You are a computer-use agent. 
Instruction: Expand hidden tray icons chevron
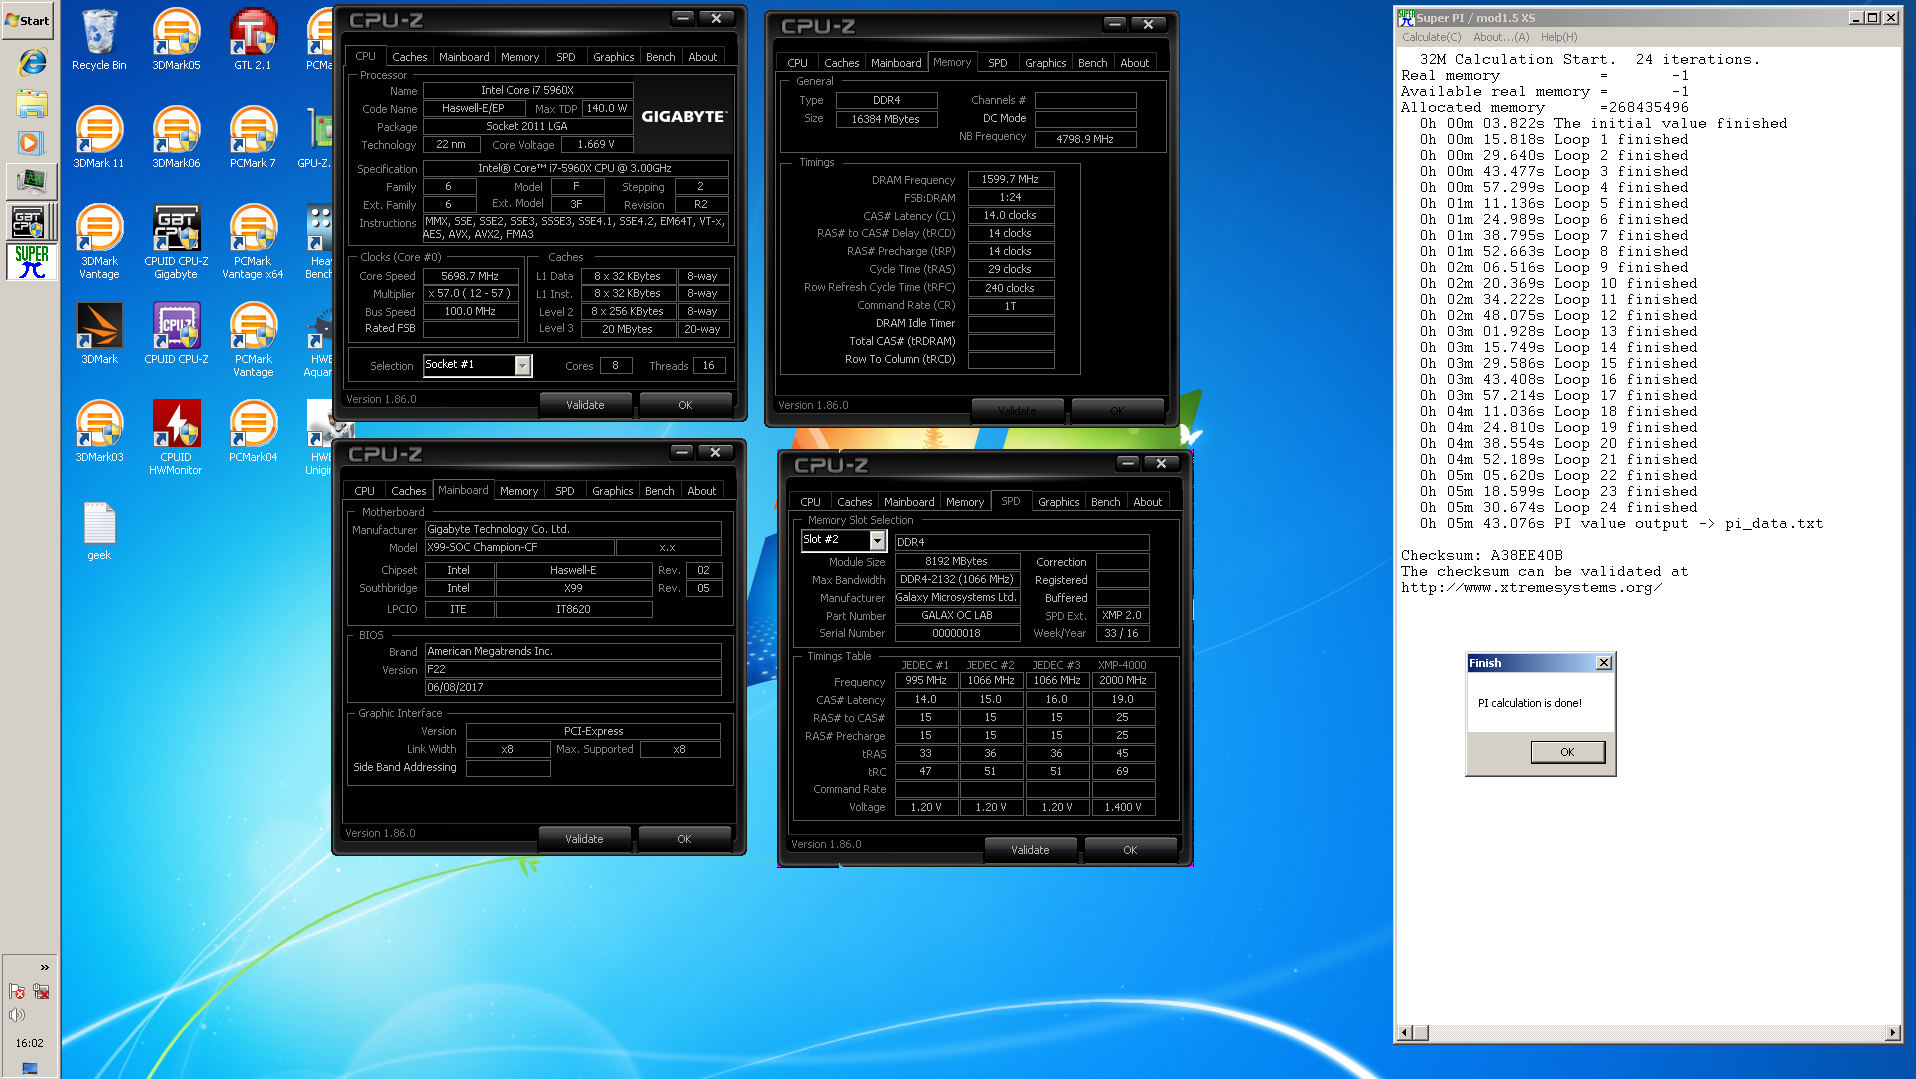coord(44,967)
